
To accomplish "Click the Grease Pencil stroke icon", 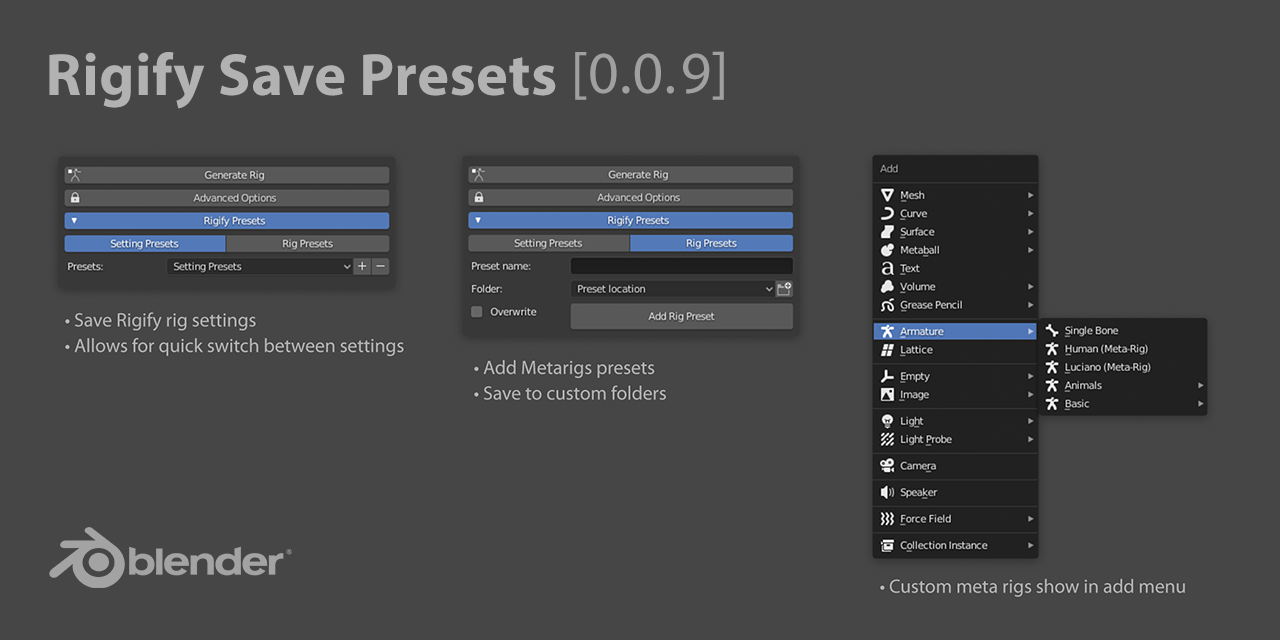I will click(887, 305).
